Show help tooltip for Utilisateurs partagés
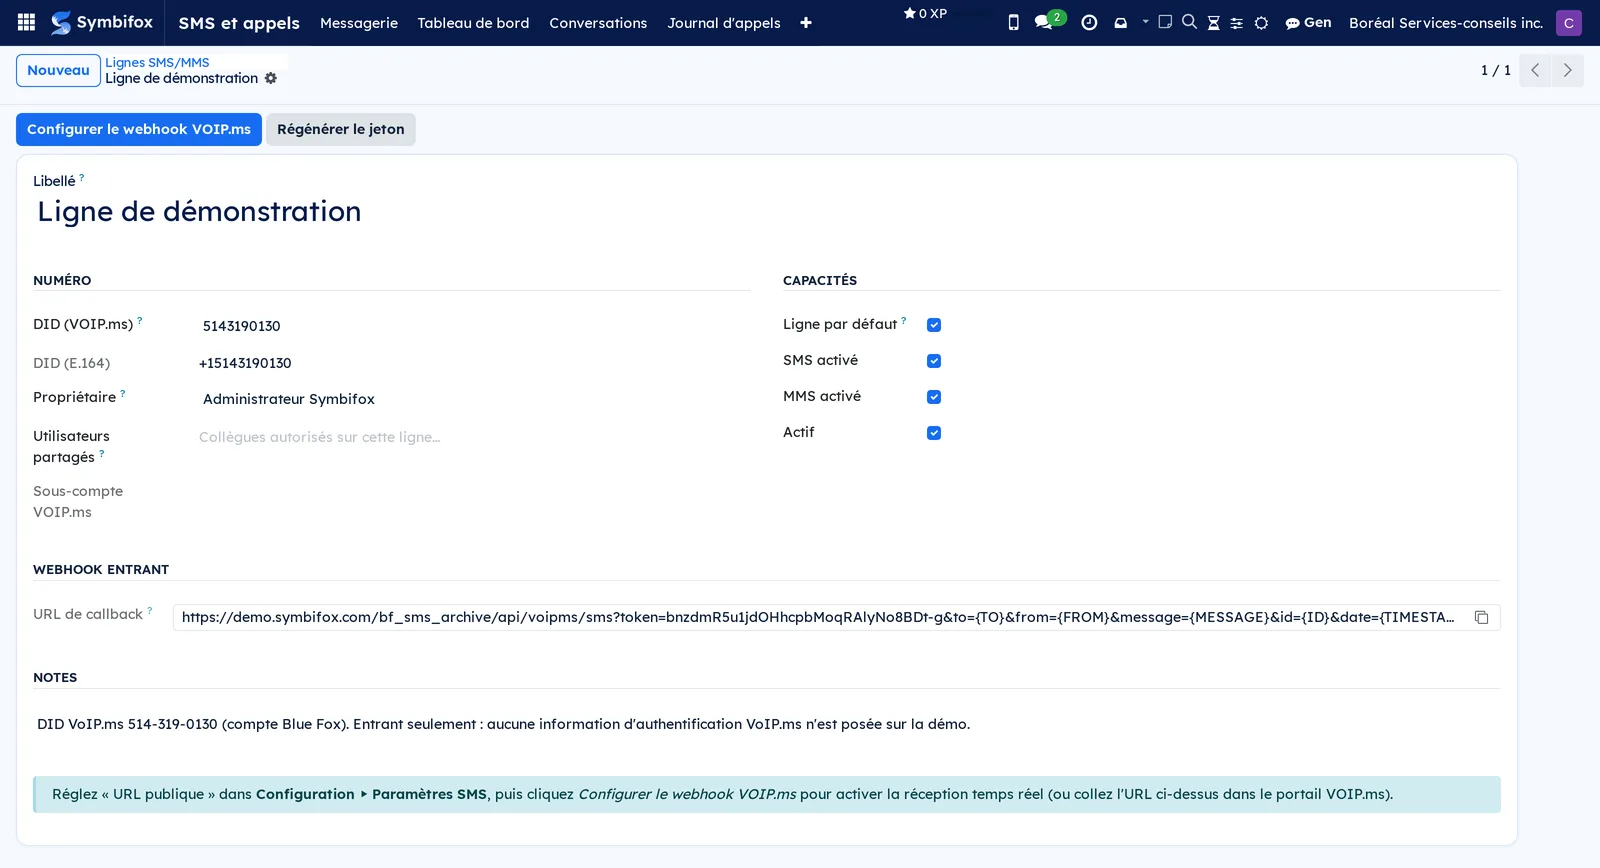Image resolution: width=1600 pixels, height=868 pixels. (102, 453)
